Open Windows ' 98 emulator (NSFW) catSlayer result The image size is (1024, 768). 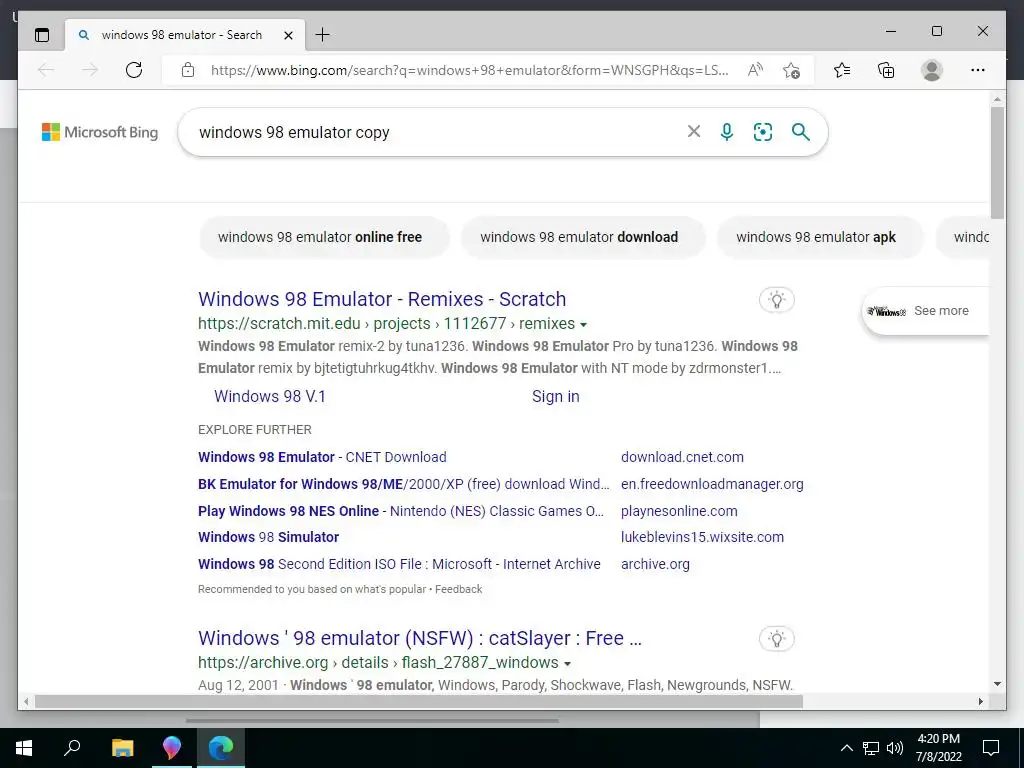pos(420,638)
